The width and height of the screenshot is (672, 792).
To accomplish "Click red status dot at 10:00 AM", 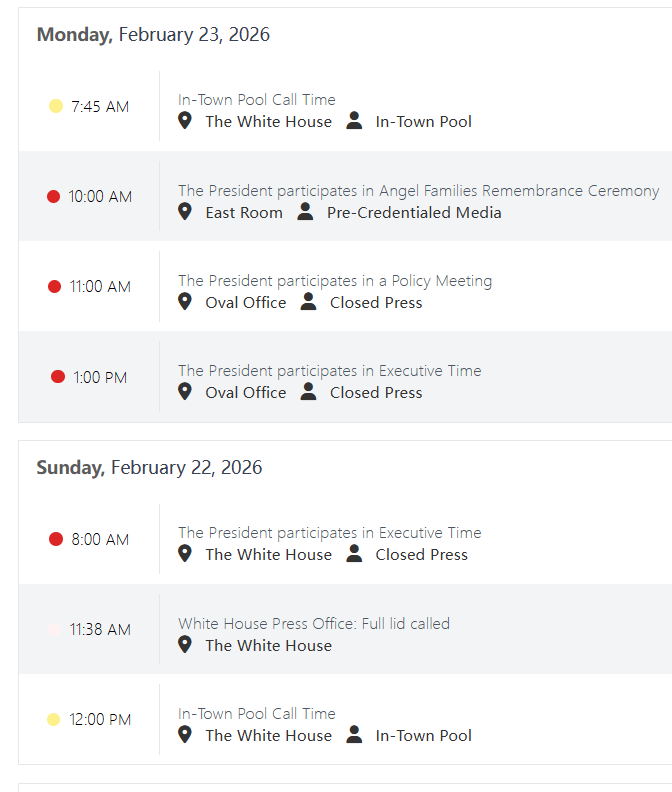I will 54,196.
